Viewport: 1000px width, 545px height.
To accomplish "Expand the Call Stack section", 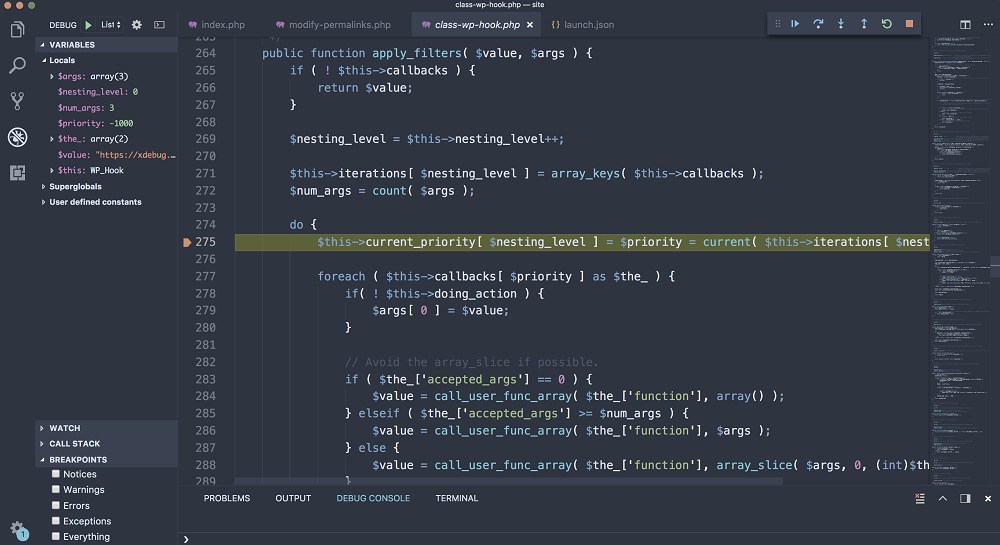I will click(74, 444).
